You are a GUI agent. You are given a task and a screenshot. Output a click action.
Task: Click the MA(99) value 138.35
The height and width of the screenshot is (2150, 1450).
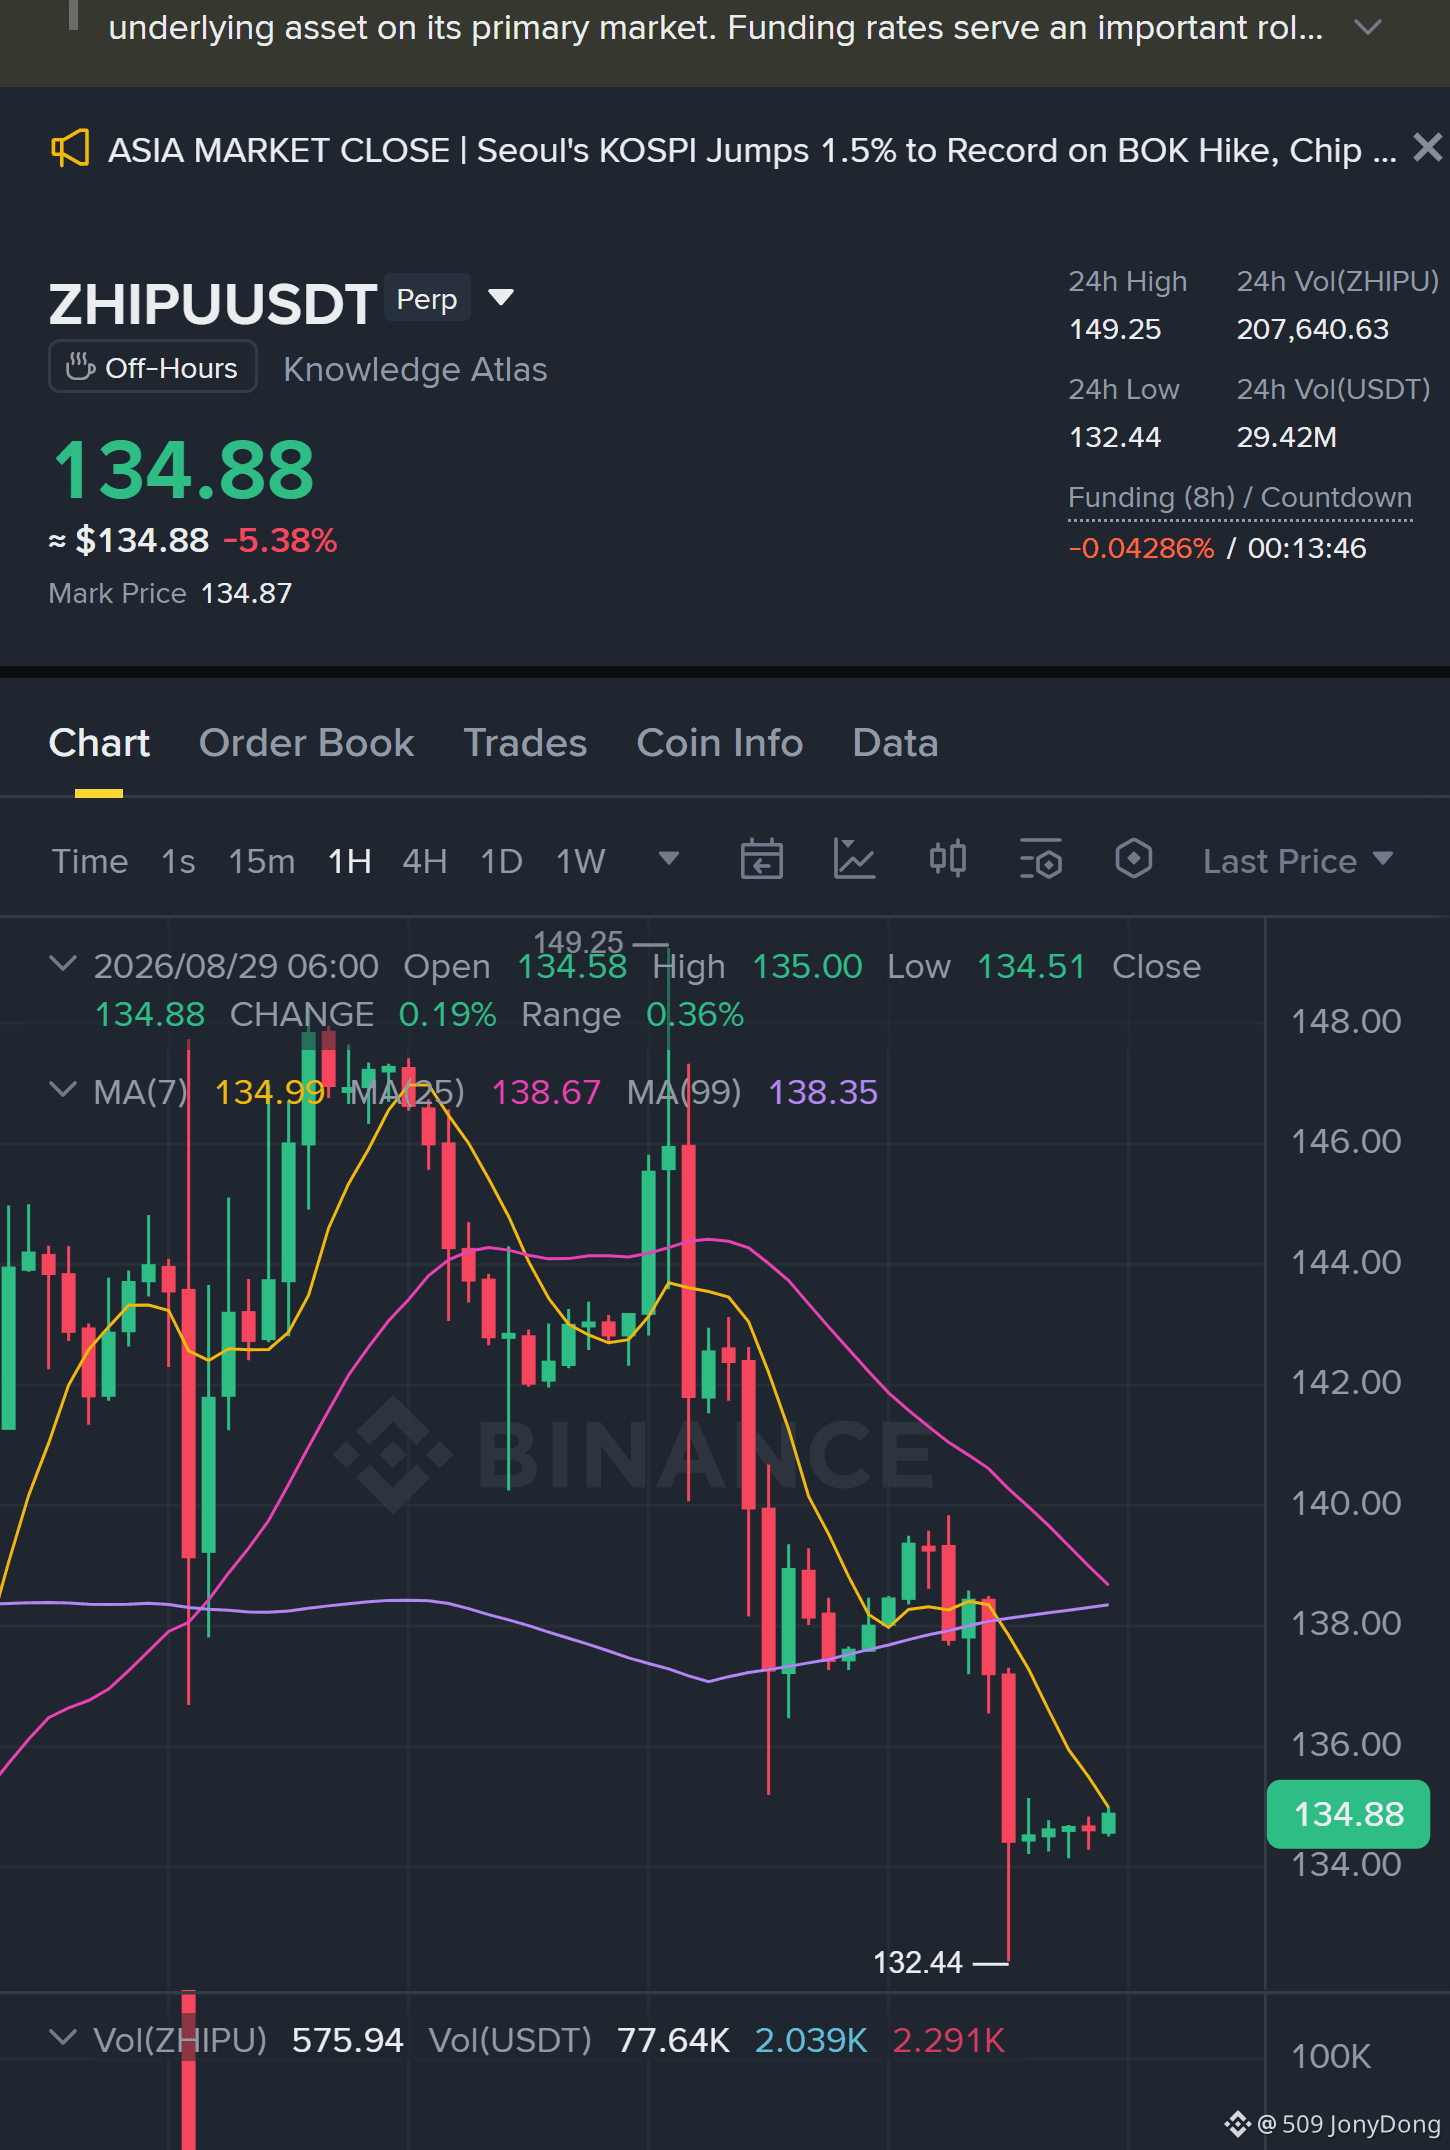pos(823,1092)
